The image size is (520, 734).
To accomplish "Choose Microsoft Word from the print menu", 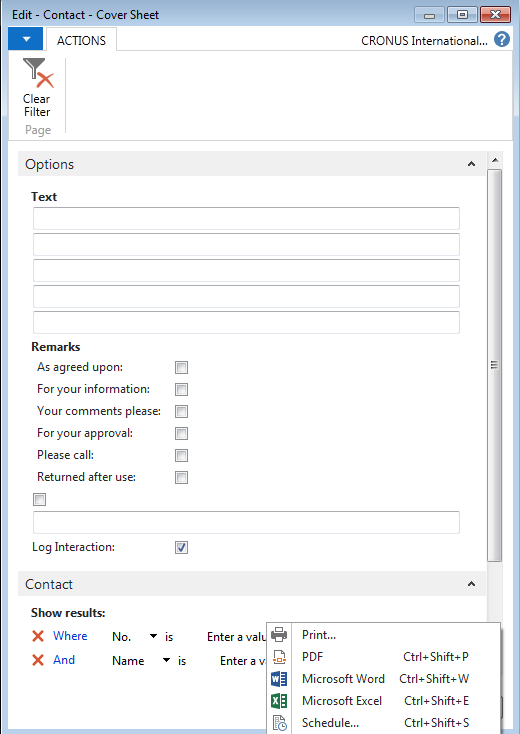I will pyautogui.click(x=343, y=679).
